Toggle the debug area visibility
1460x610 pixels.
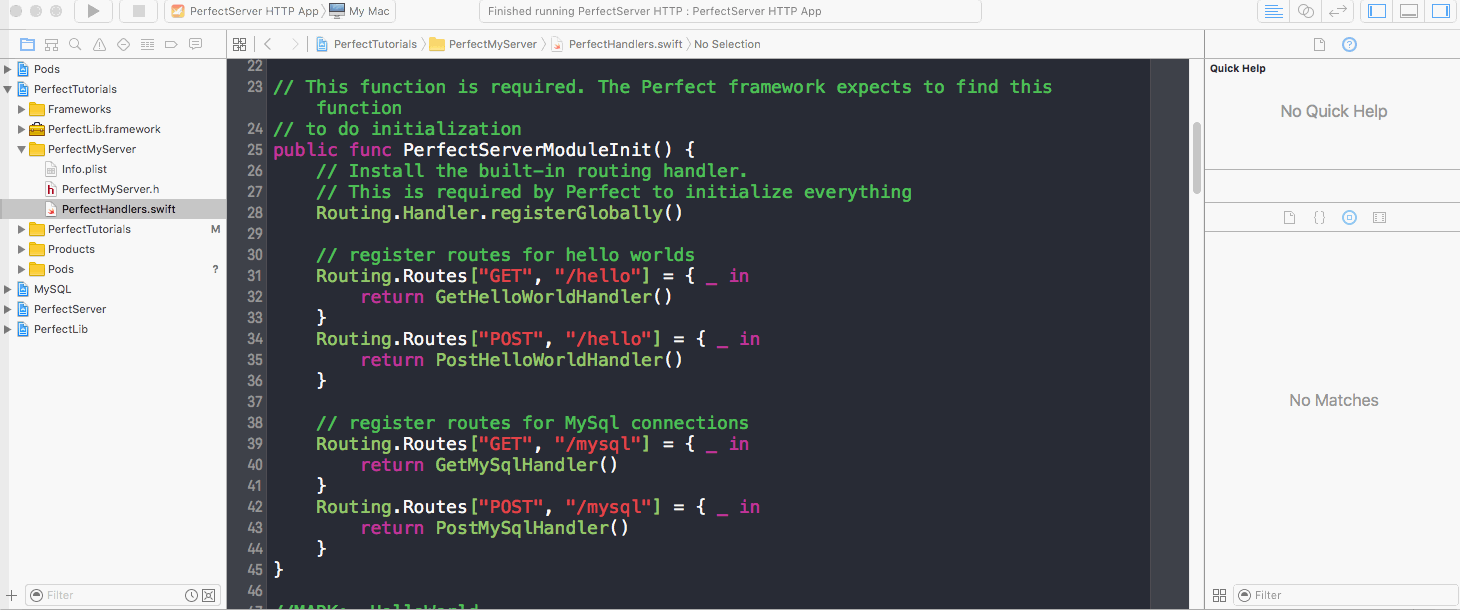click(x=1409, y=12)
